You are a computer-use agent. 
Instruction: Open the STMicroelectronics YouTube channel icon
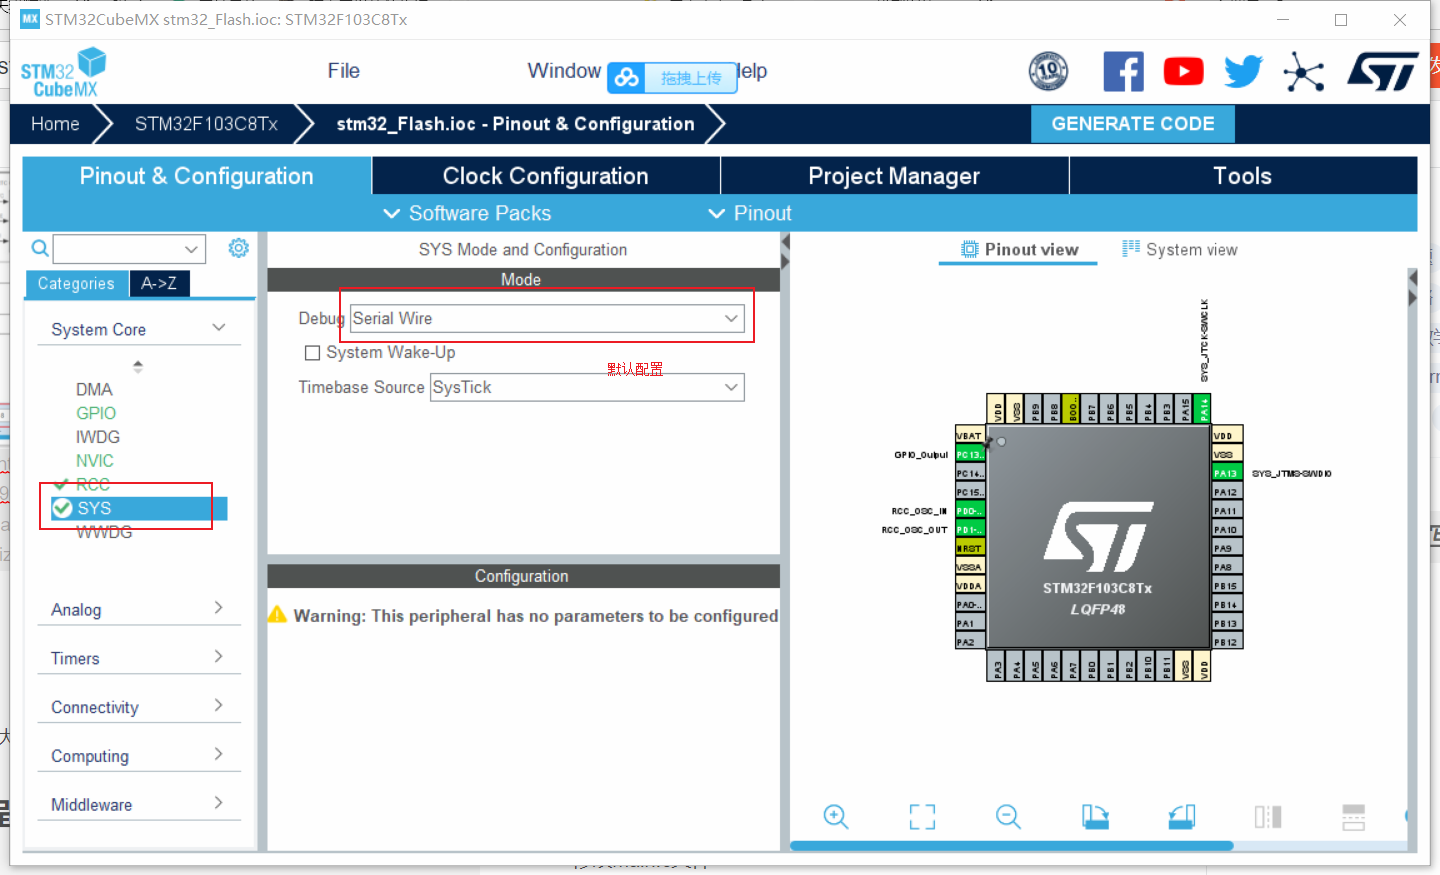tap(1183, 71)
